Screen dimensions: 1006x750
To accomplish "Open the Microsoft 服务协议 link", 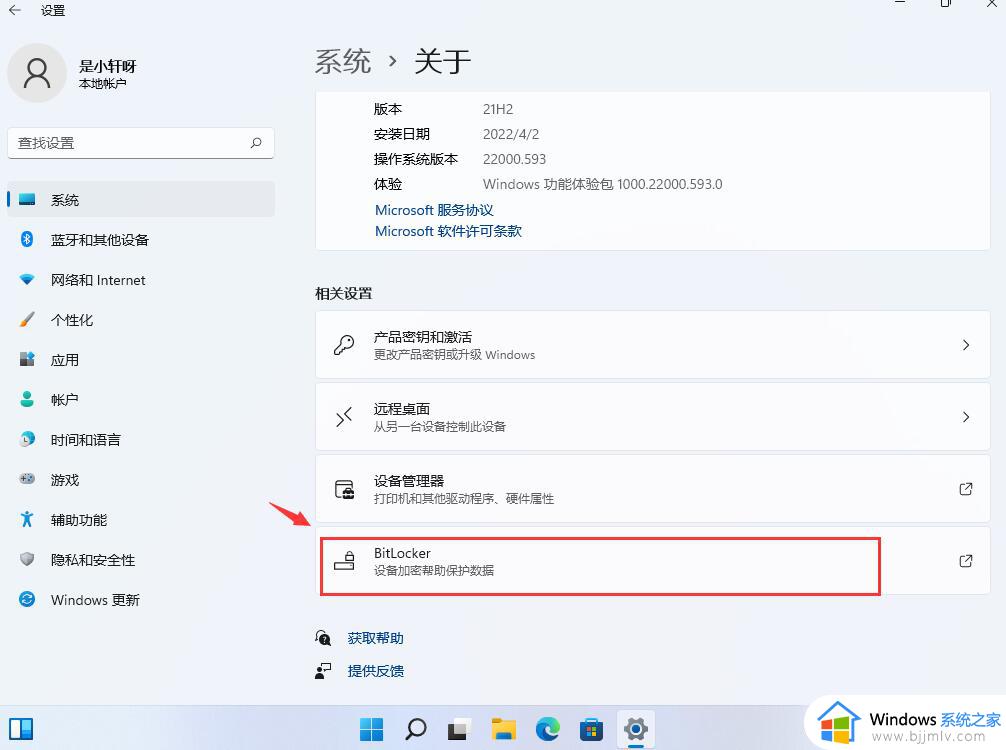I will click(x=434, y=210).
